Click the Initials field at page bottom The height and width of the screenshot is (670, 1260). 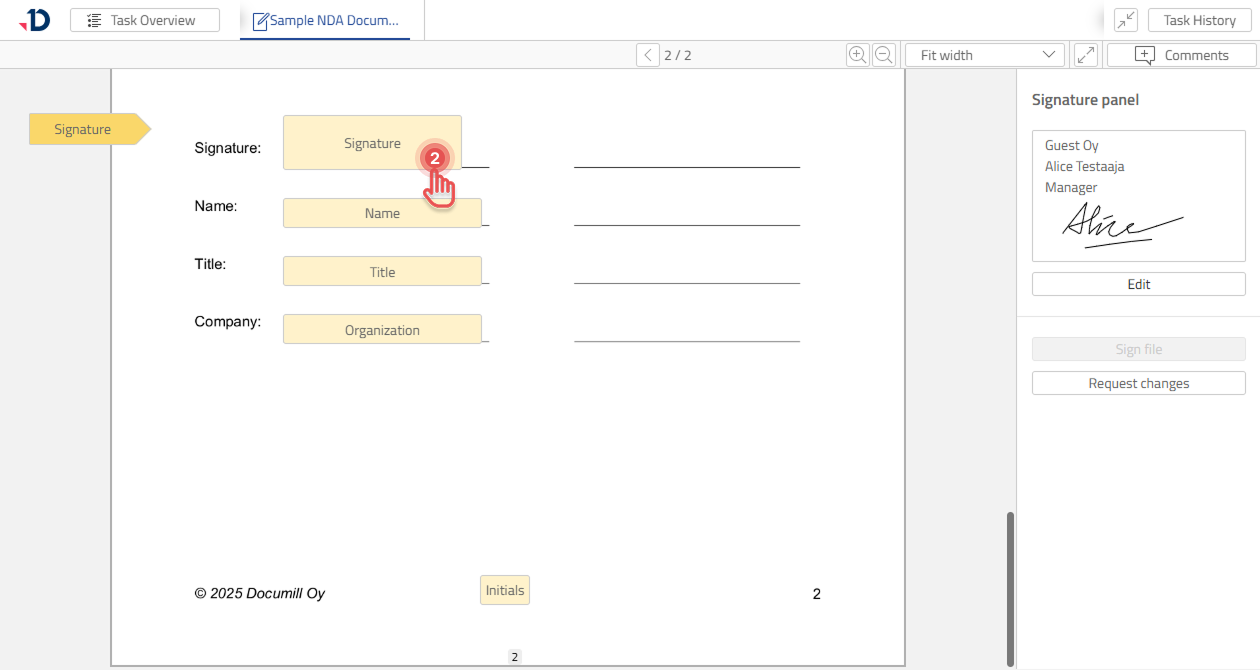[x=504, y=589]
